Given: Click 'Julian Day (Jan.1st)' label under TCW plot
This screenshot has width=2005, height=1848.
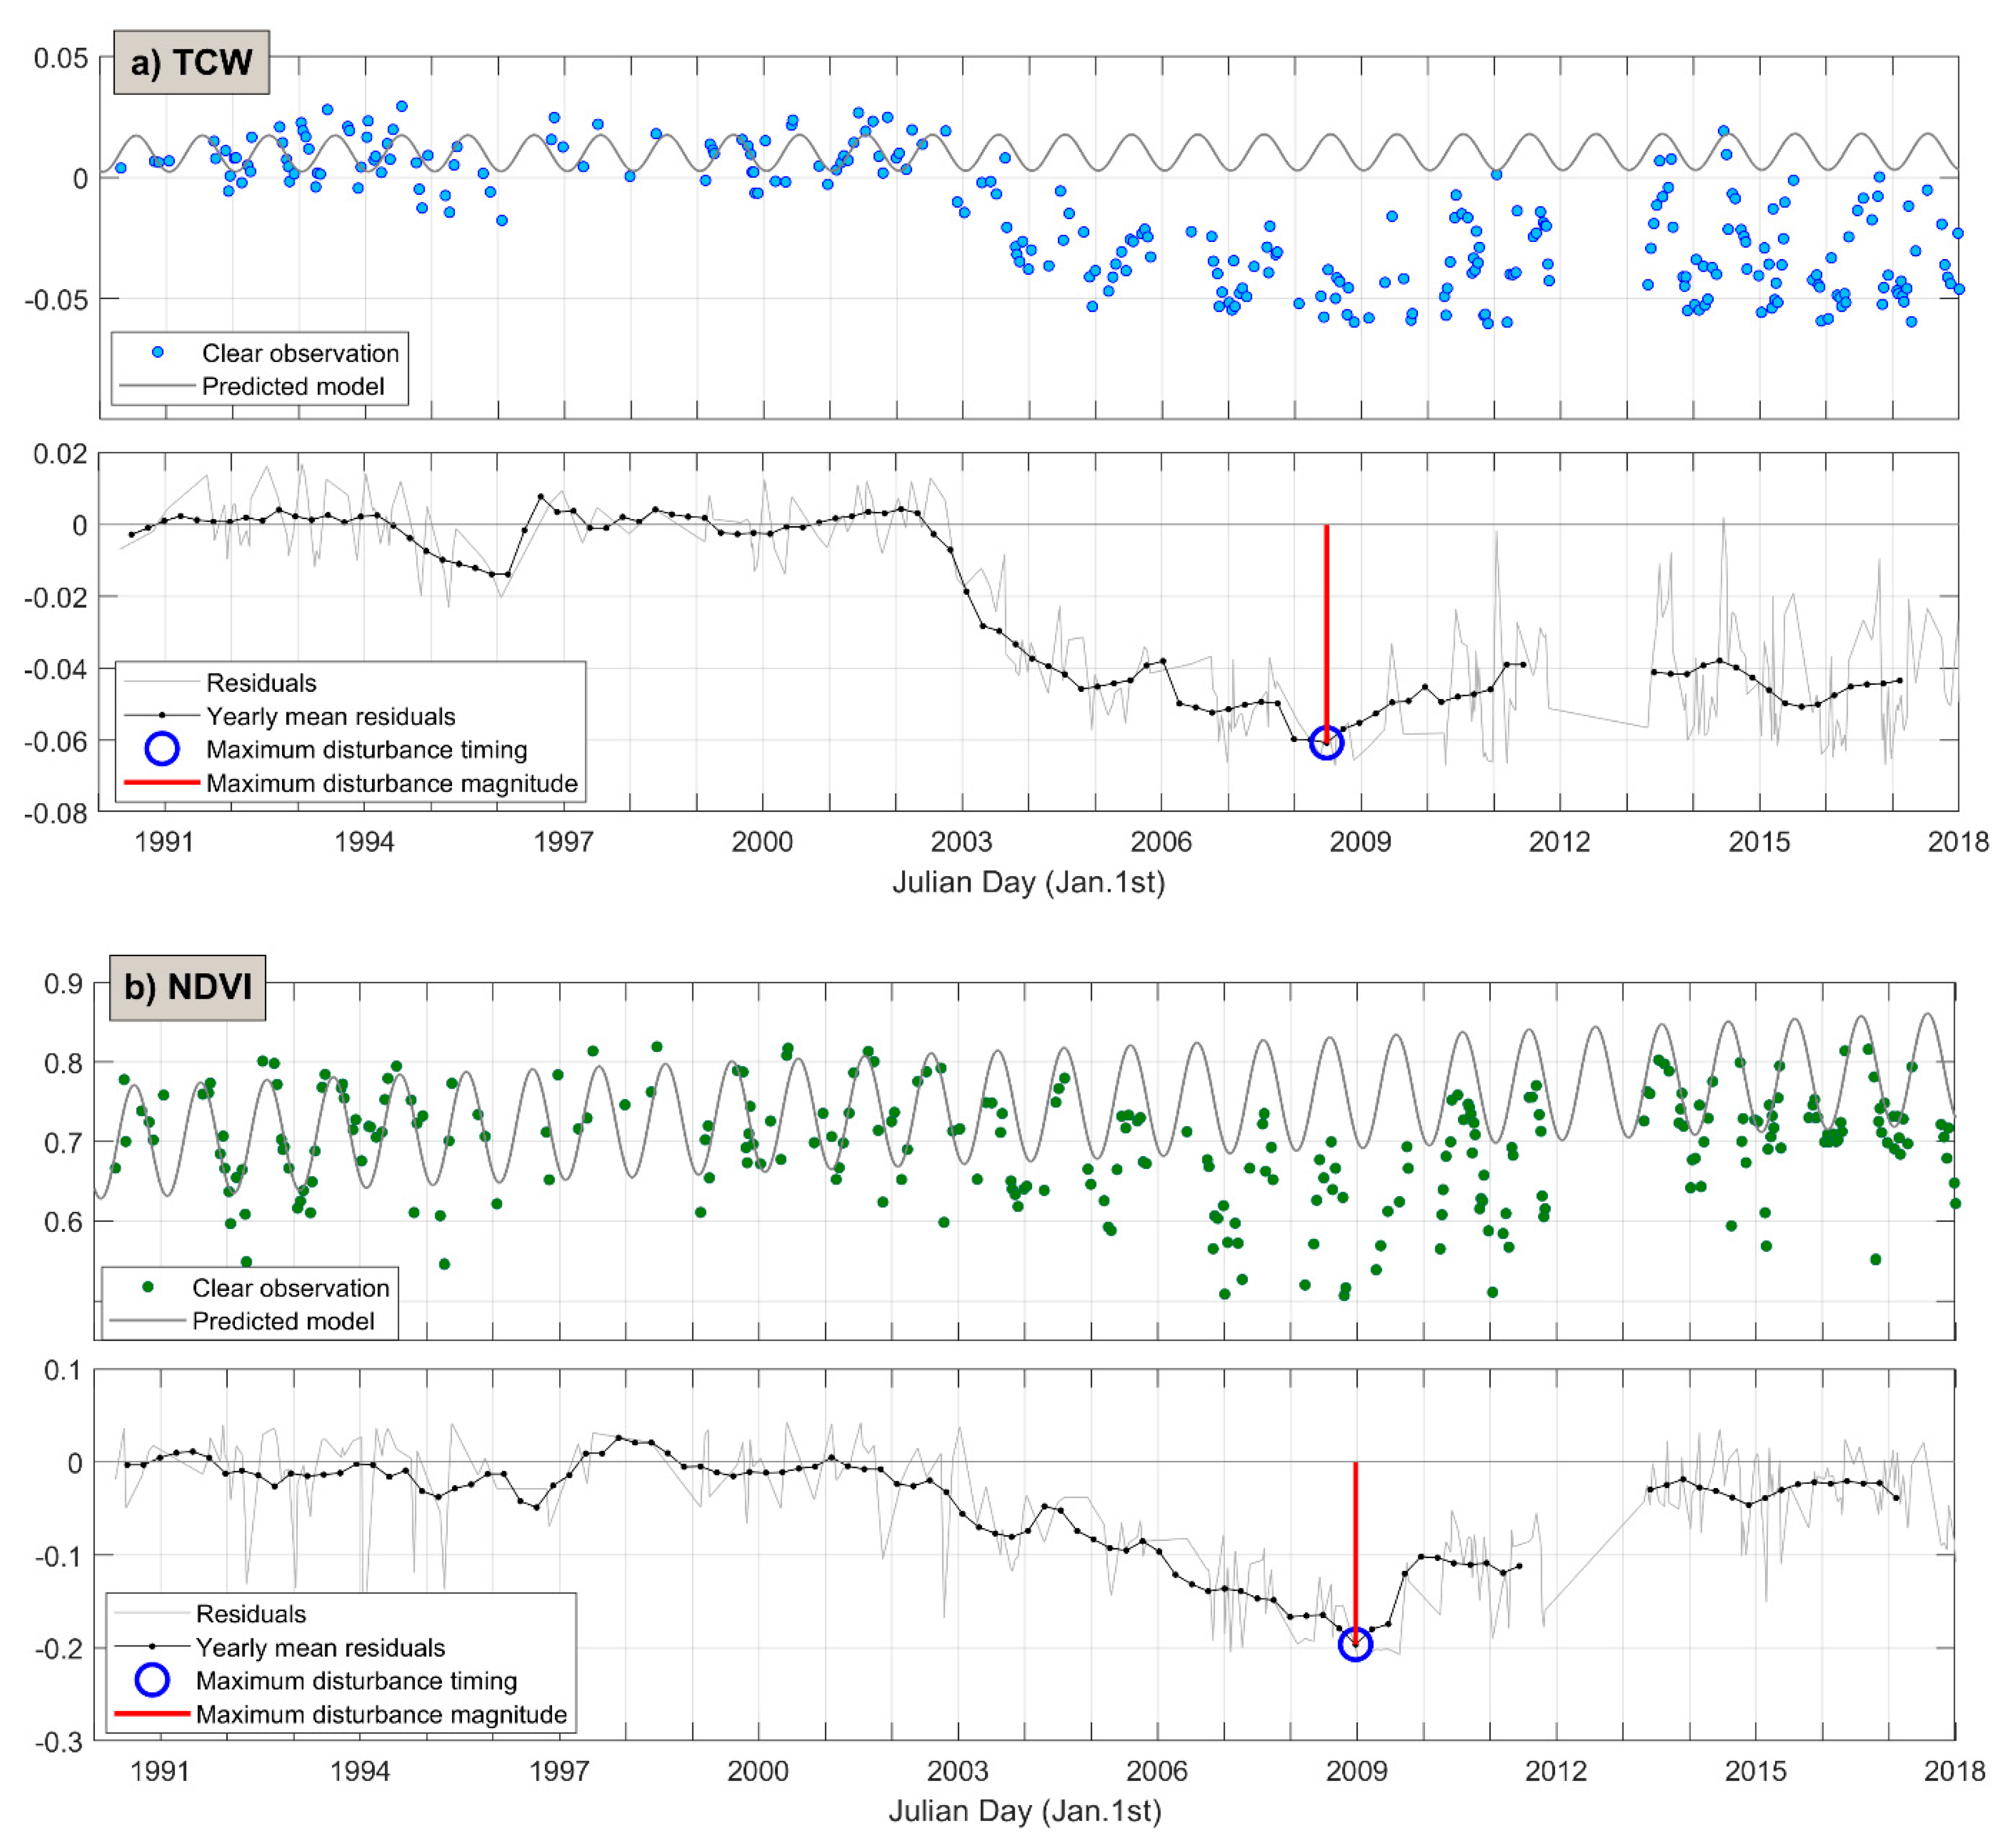Looking at the screenshot, I should (1028, 882).
